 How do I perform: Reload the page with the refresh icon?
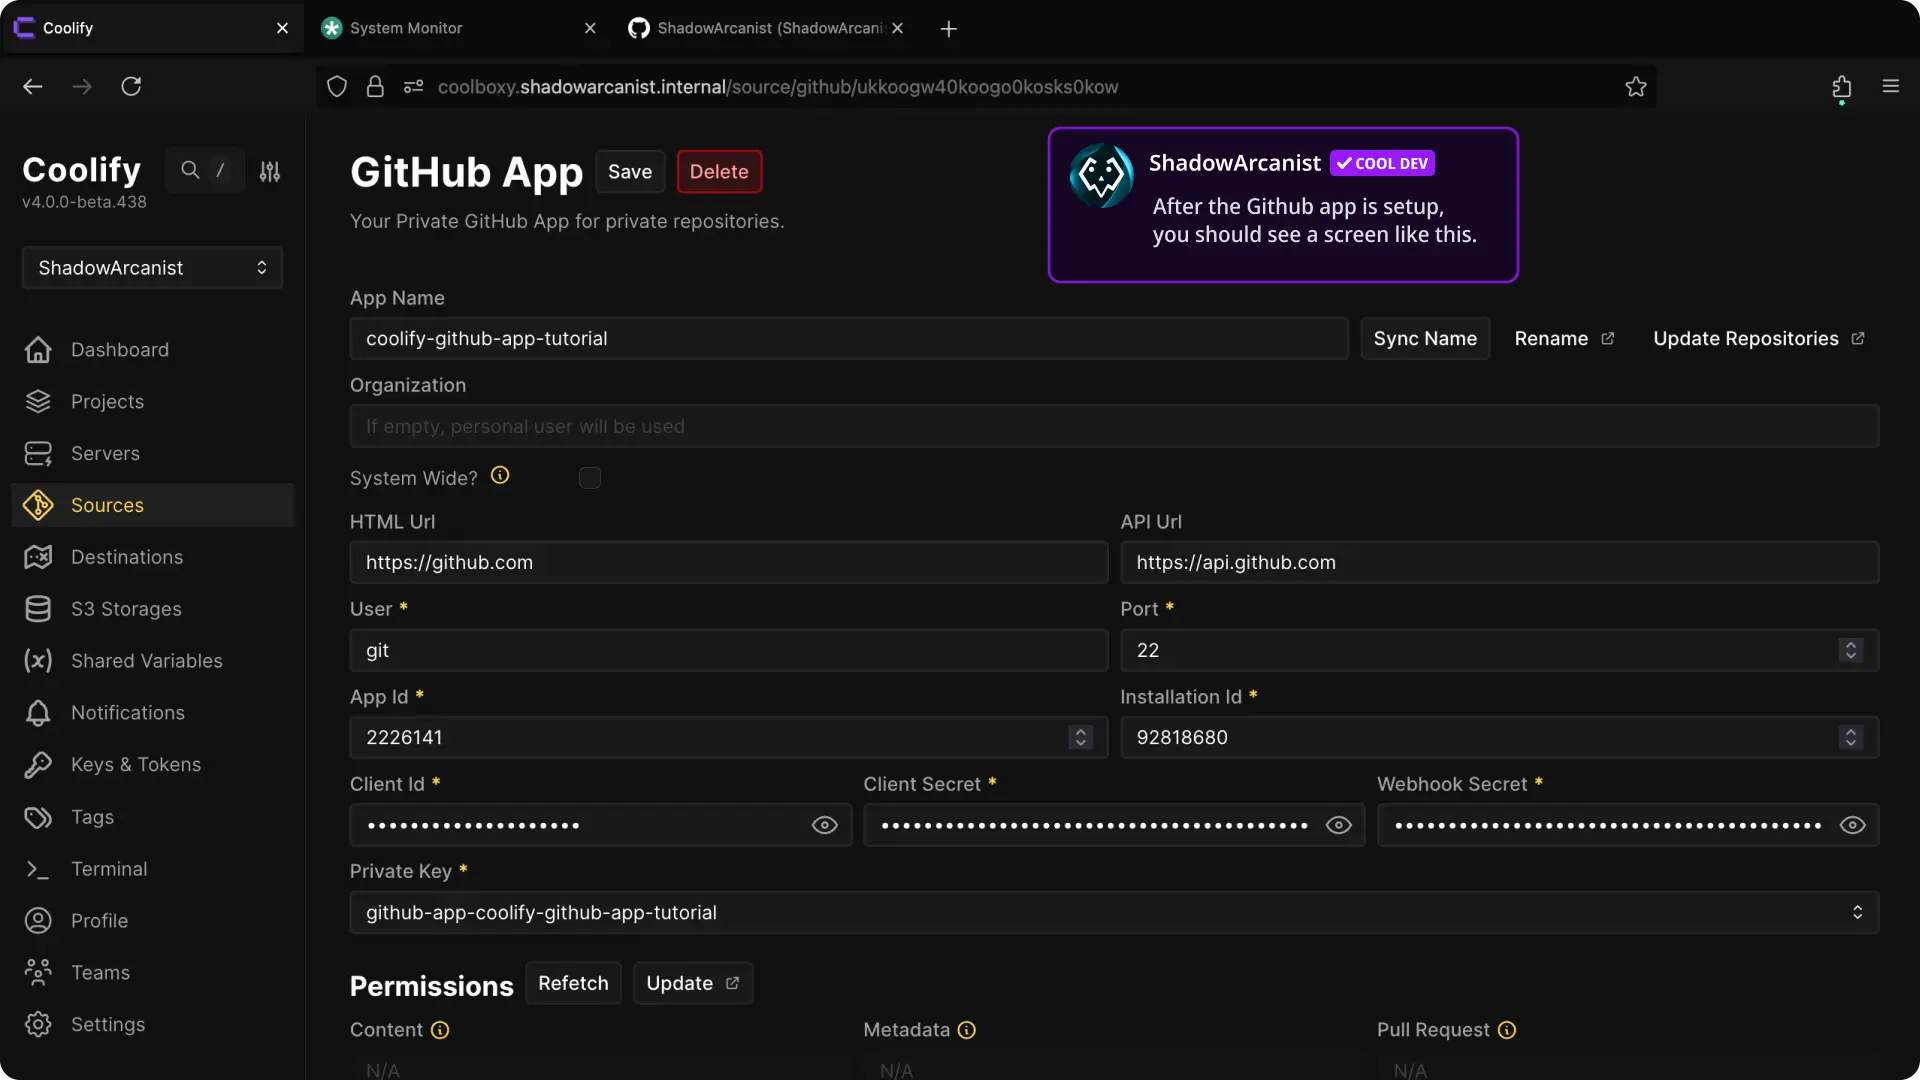(x=131, y=87)
